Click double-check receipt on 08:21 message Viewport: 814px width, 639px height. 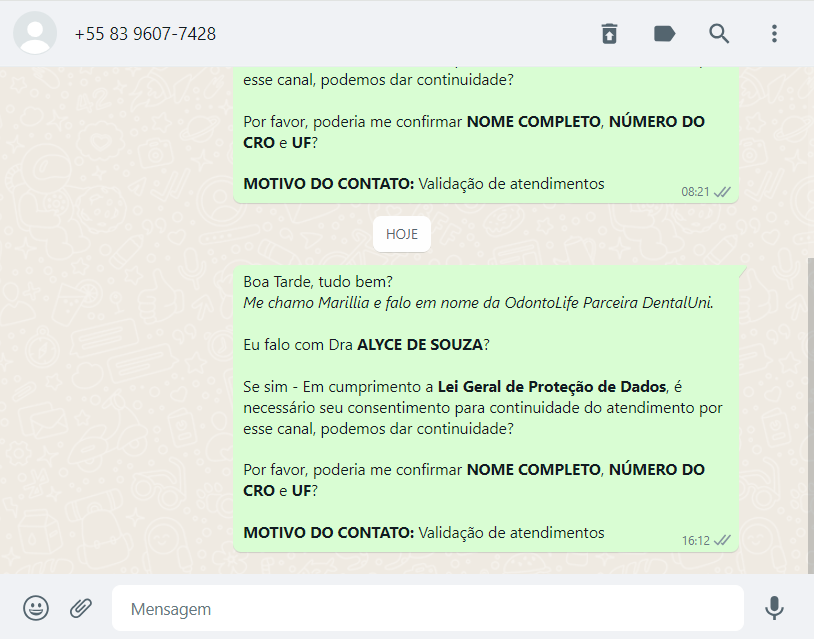[x=722, y=192]
